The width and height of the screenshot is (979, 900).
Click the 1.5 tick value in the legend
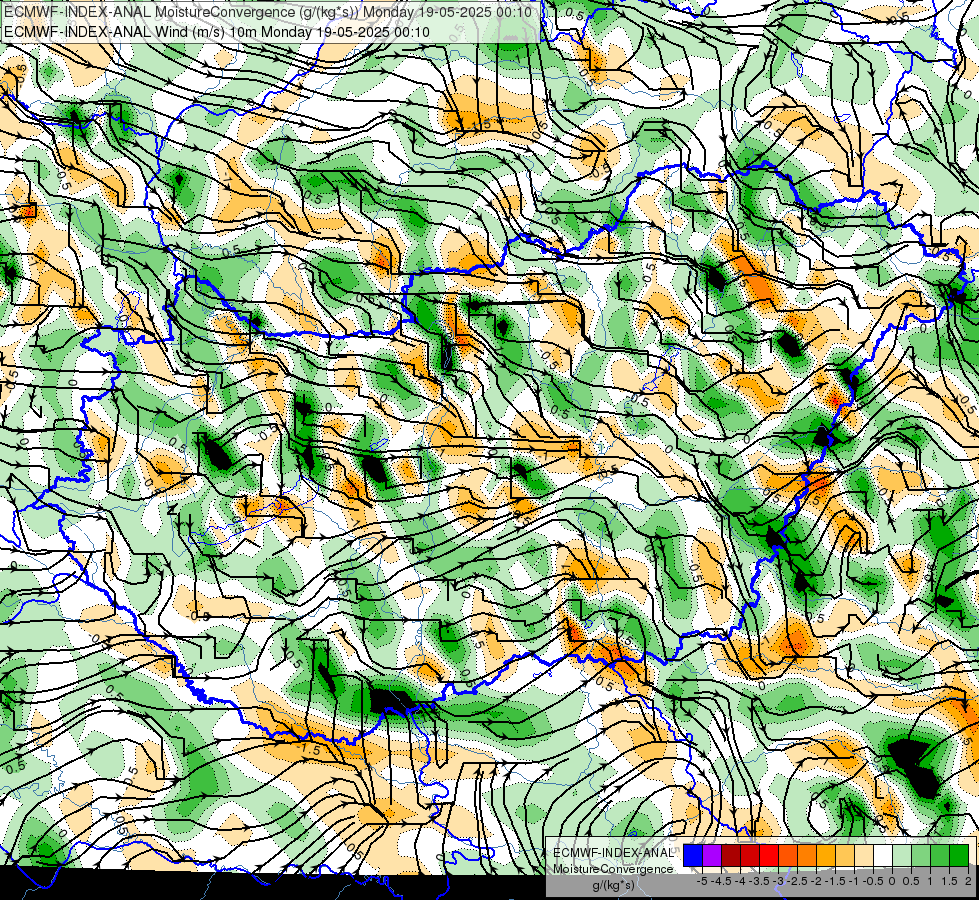[949, 881]
